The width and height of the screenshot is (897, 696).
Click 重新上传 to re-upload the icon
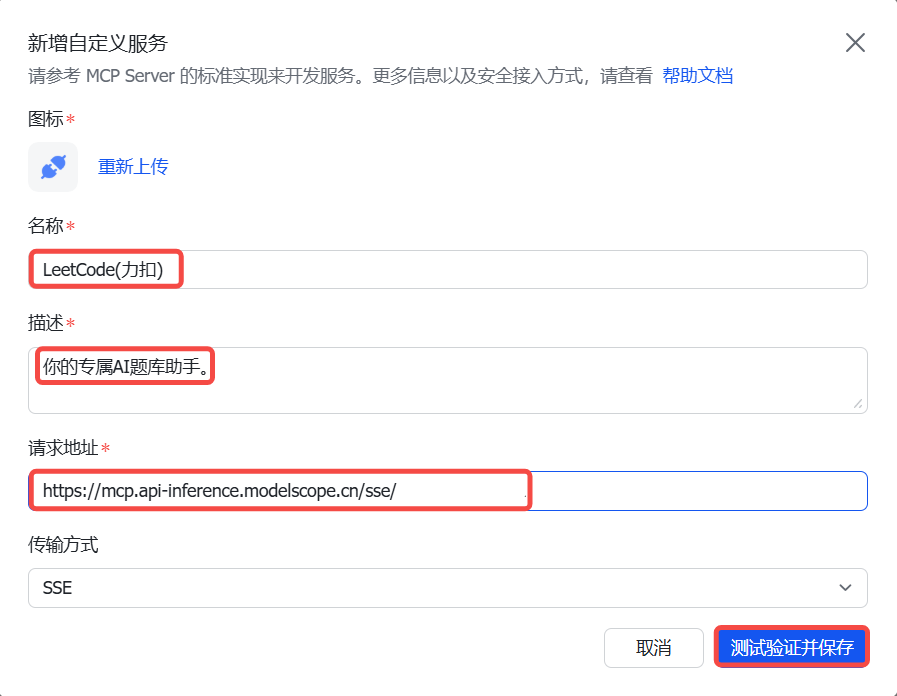(133, 166)
